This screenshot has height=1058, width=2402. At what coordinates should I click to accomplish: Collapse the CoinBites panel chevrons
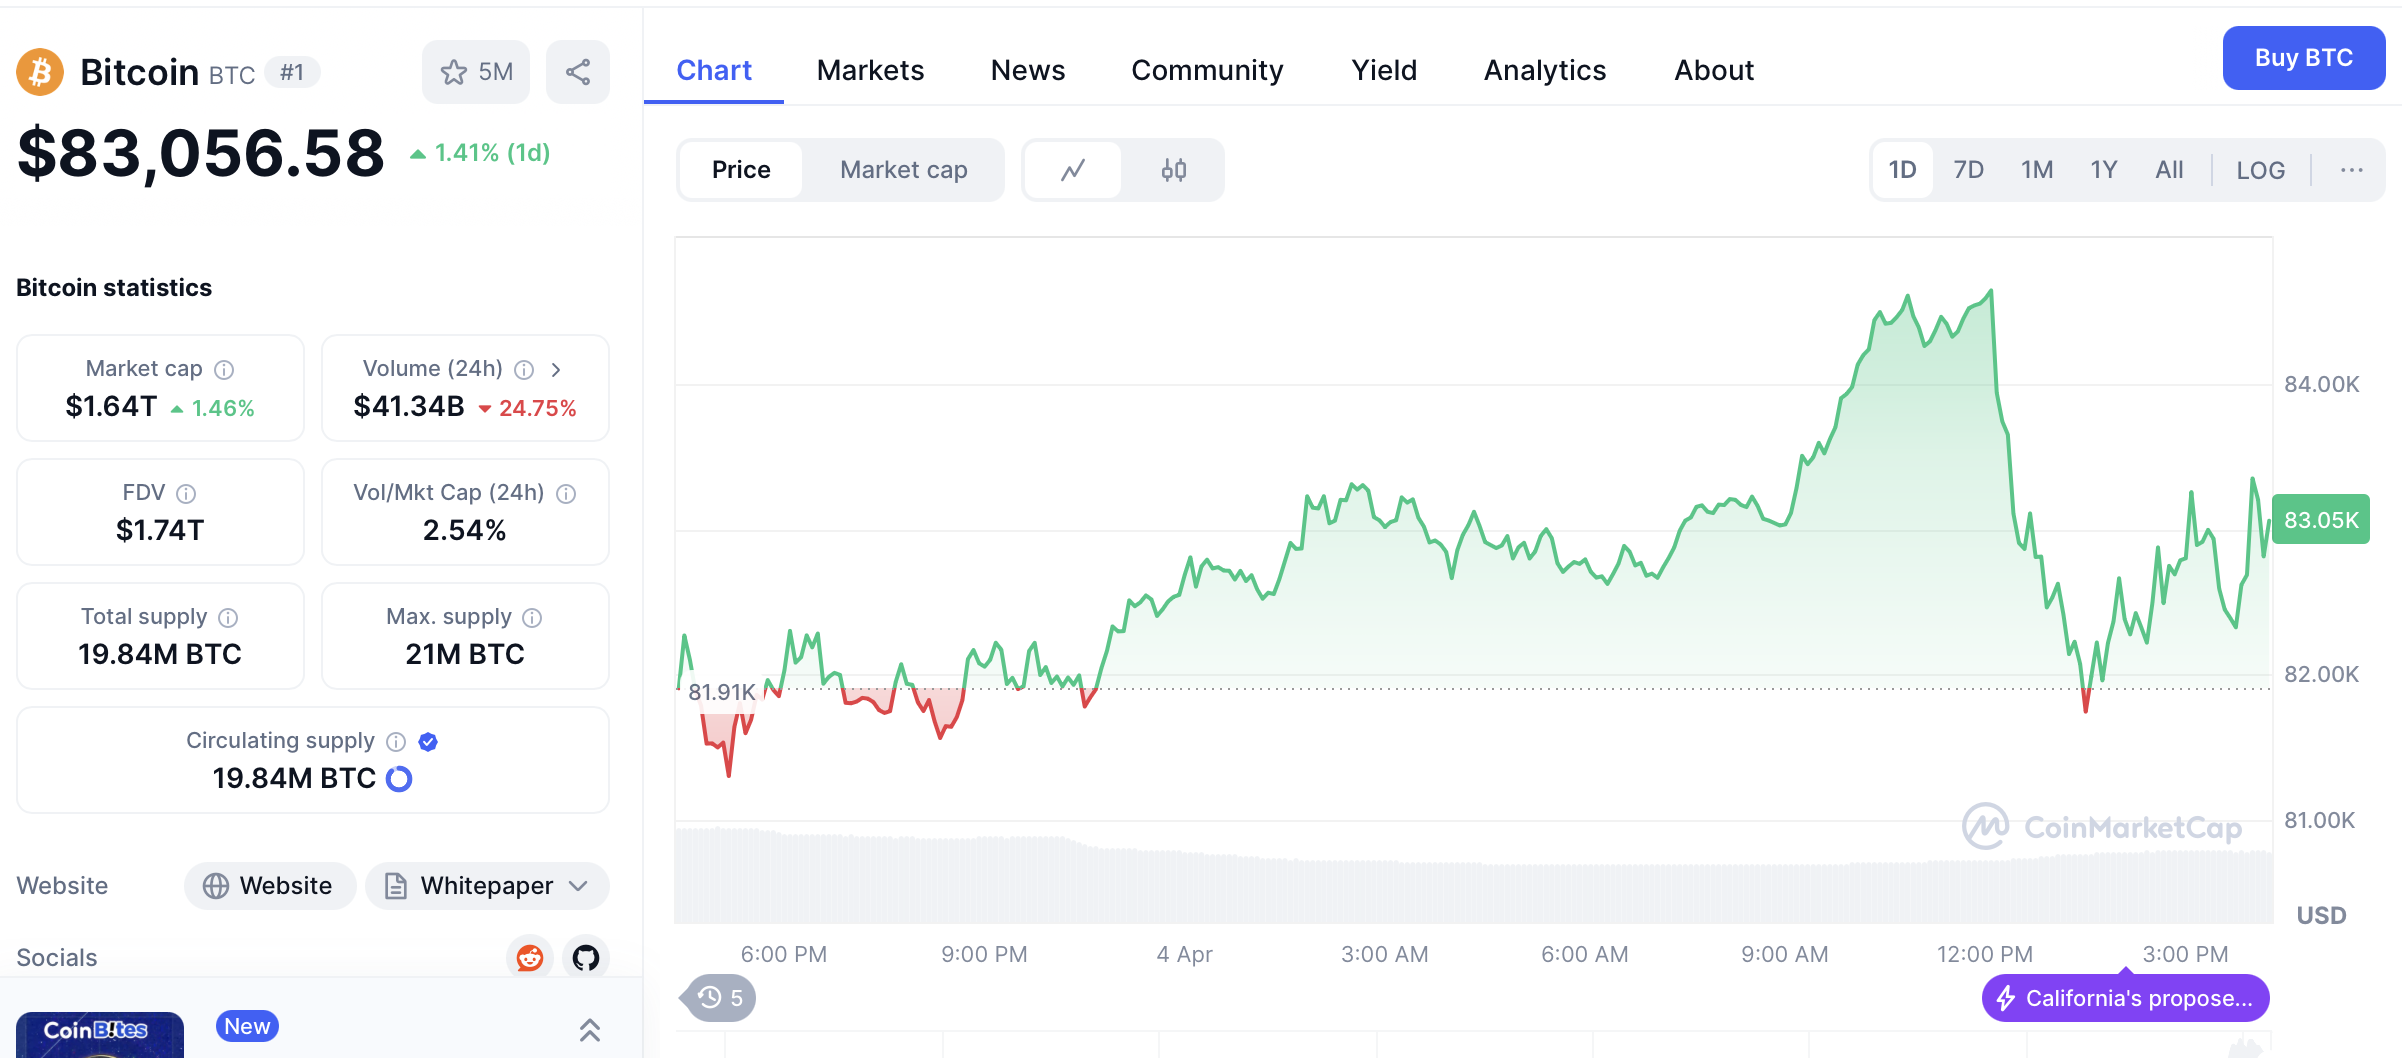pyautogui.click(x=590, y=1030)
